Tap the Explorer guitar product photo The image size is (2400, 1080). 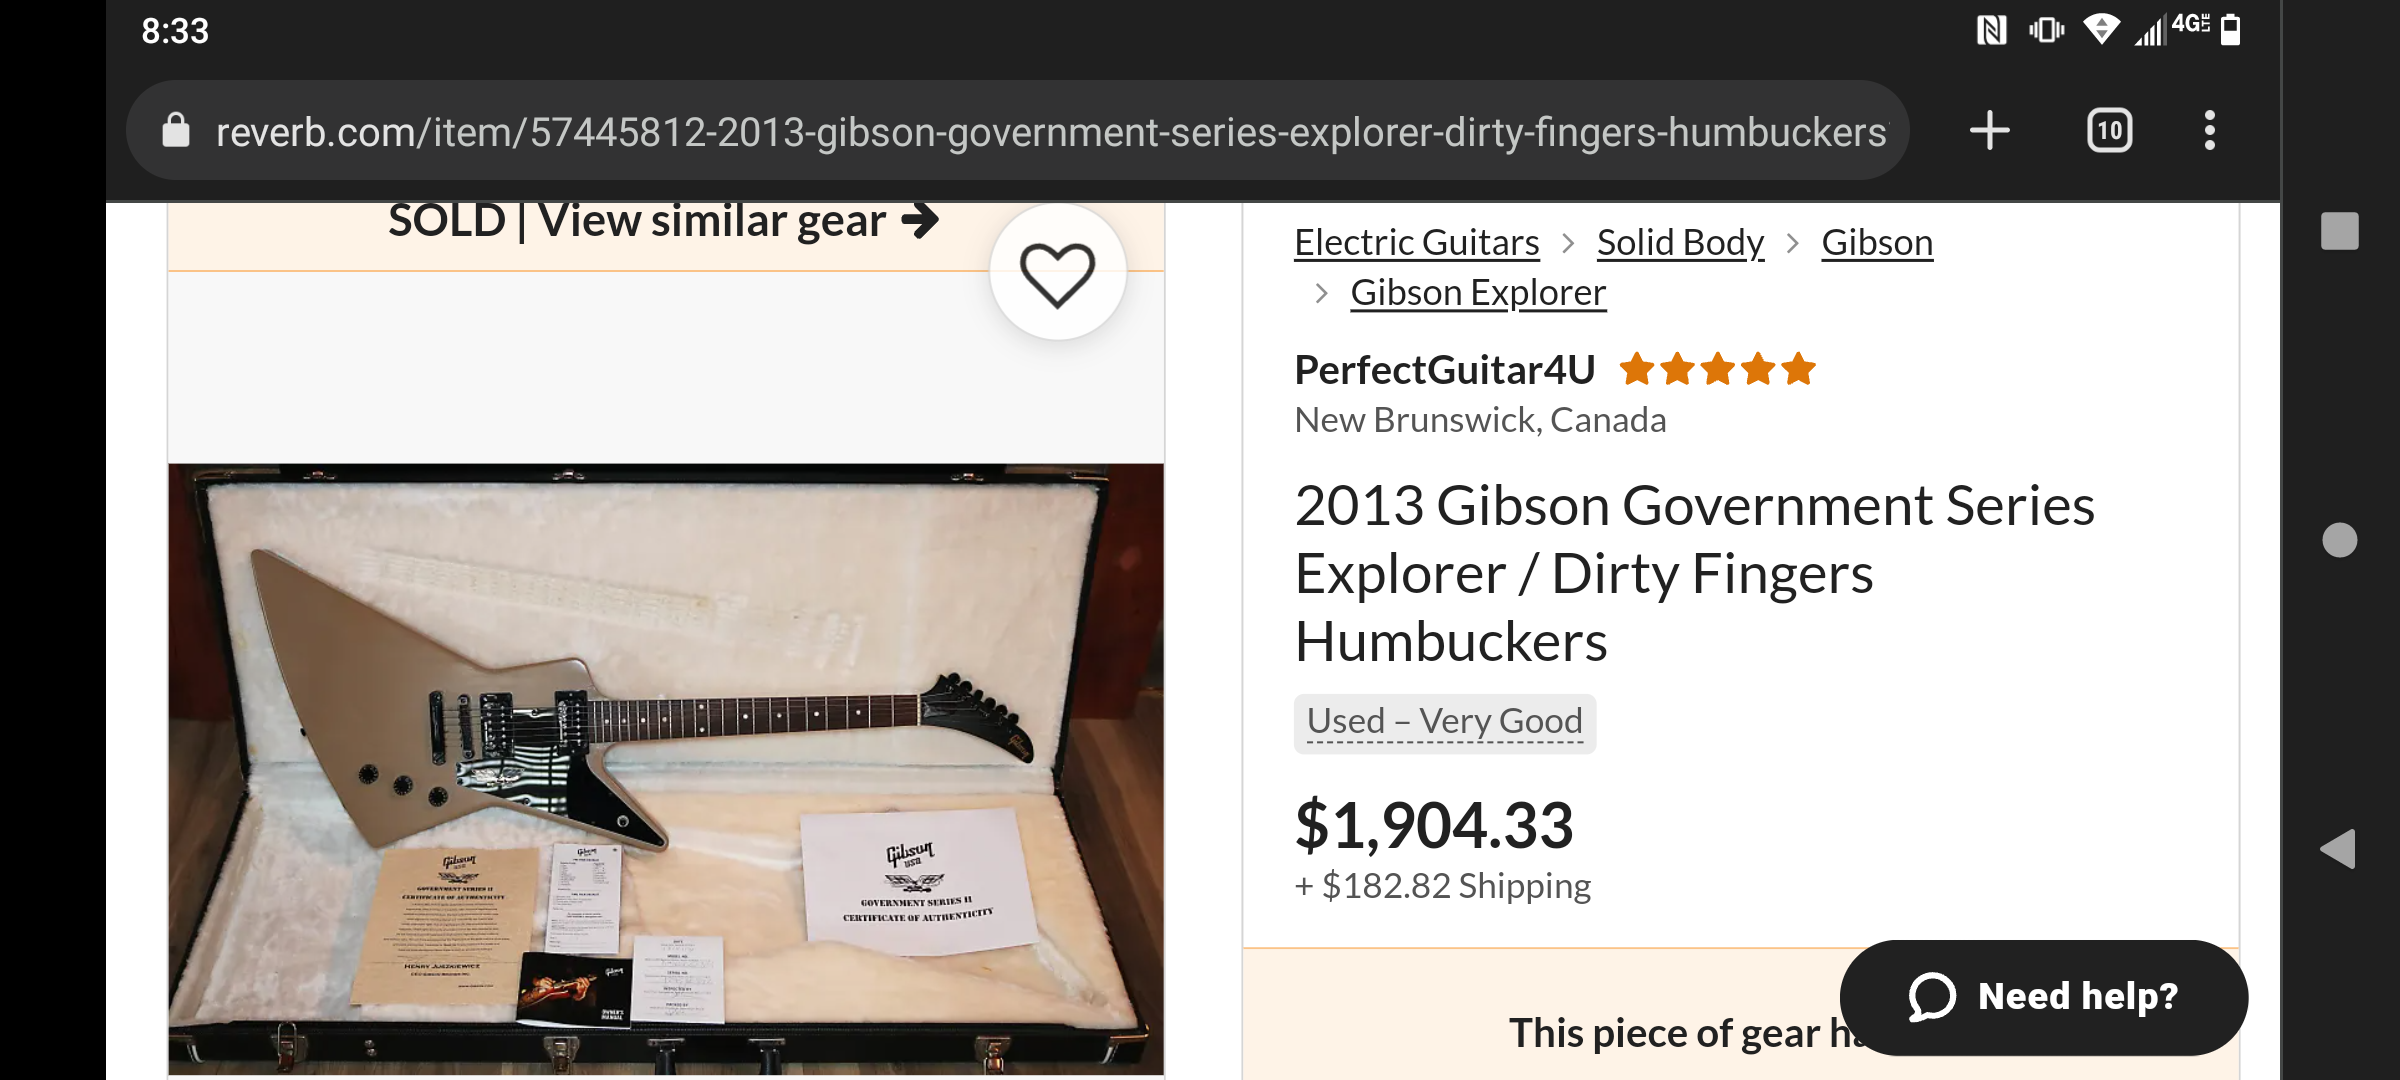pyautogui.click(x=665, y=768)
